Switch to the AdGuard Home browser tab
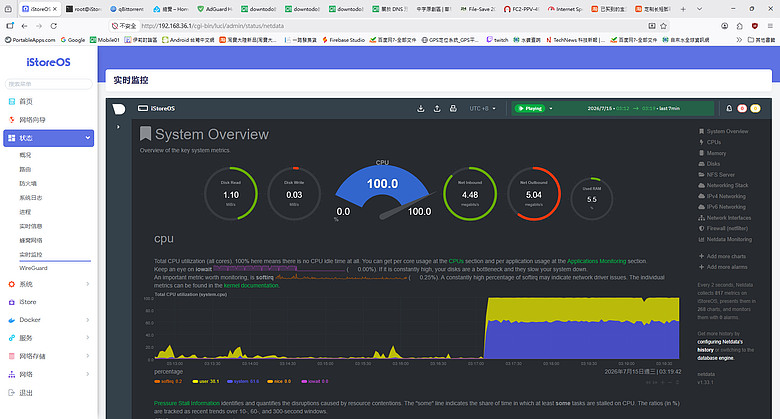 coord(215,9)
